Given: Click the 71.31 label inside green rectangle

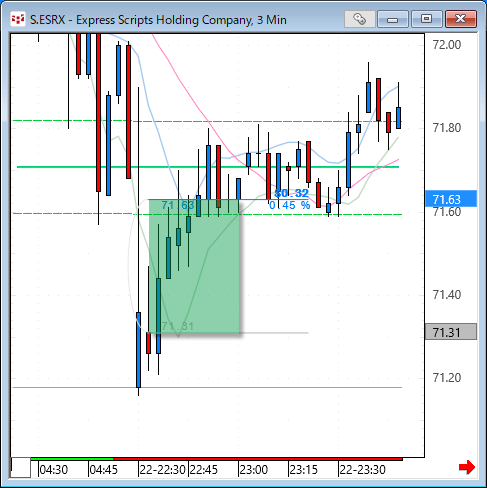Looking at the screenshot, I should (178, 326).
